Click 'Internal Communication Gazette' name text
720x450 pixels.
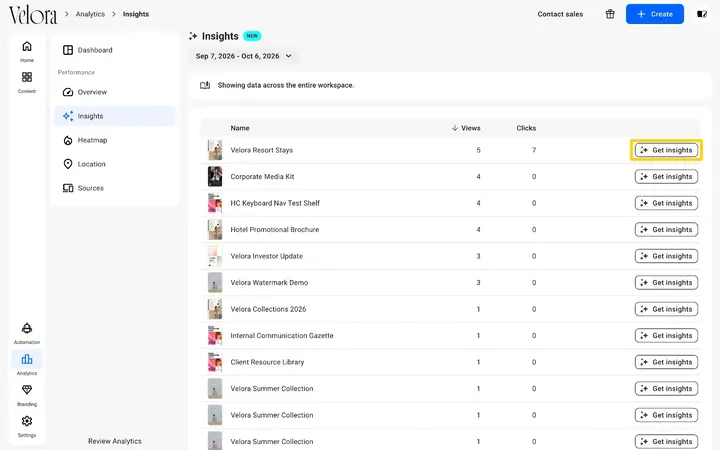pos(282,336)
